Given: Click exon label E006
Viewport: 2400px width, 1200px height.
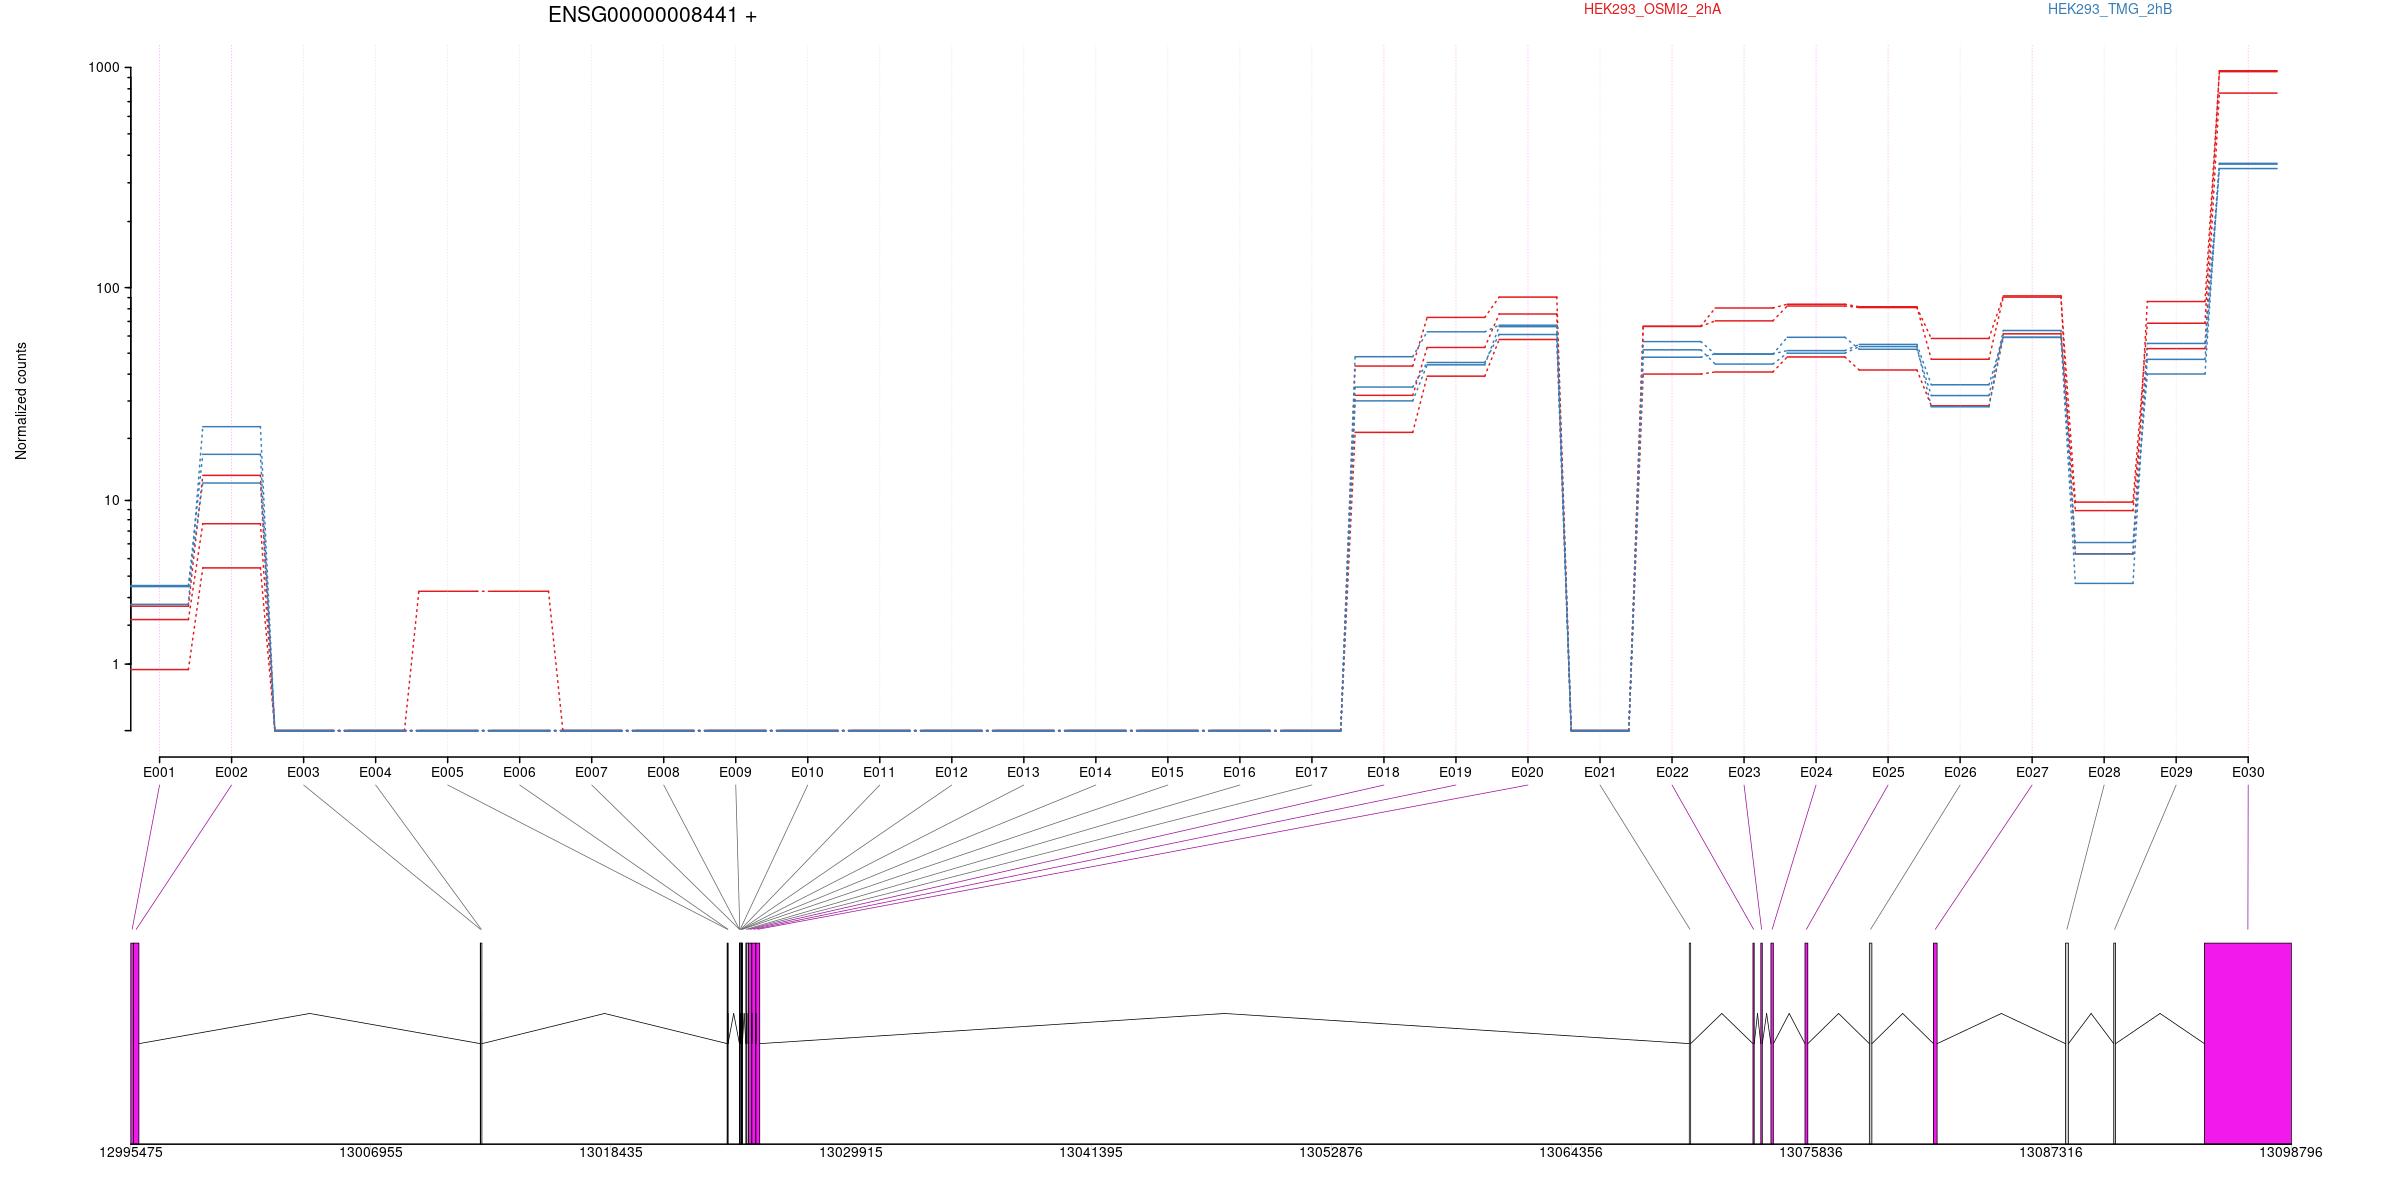Looking at the screenshot, I should (x=519, y=772).
